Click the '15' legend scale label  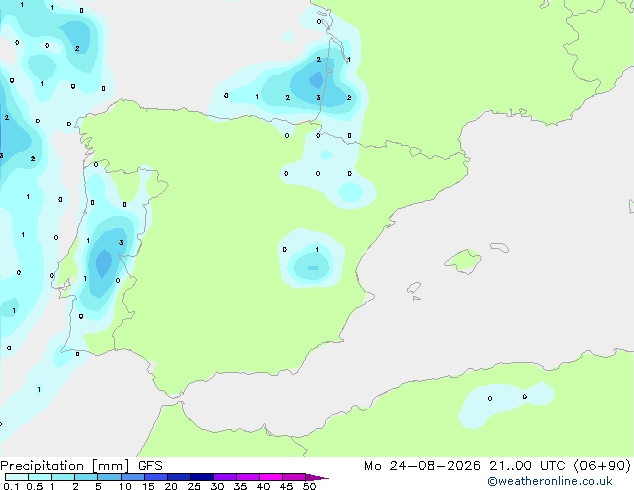point(148,486)
